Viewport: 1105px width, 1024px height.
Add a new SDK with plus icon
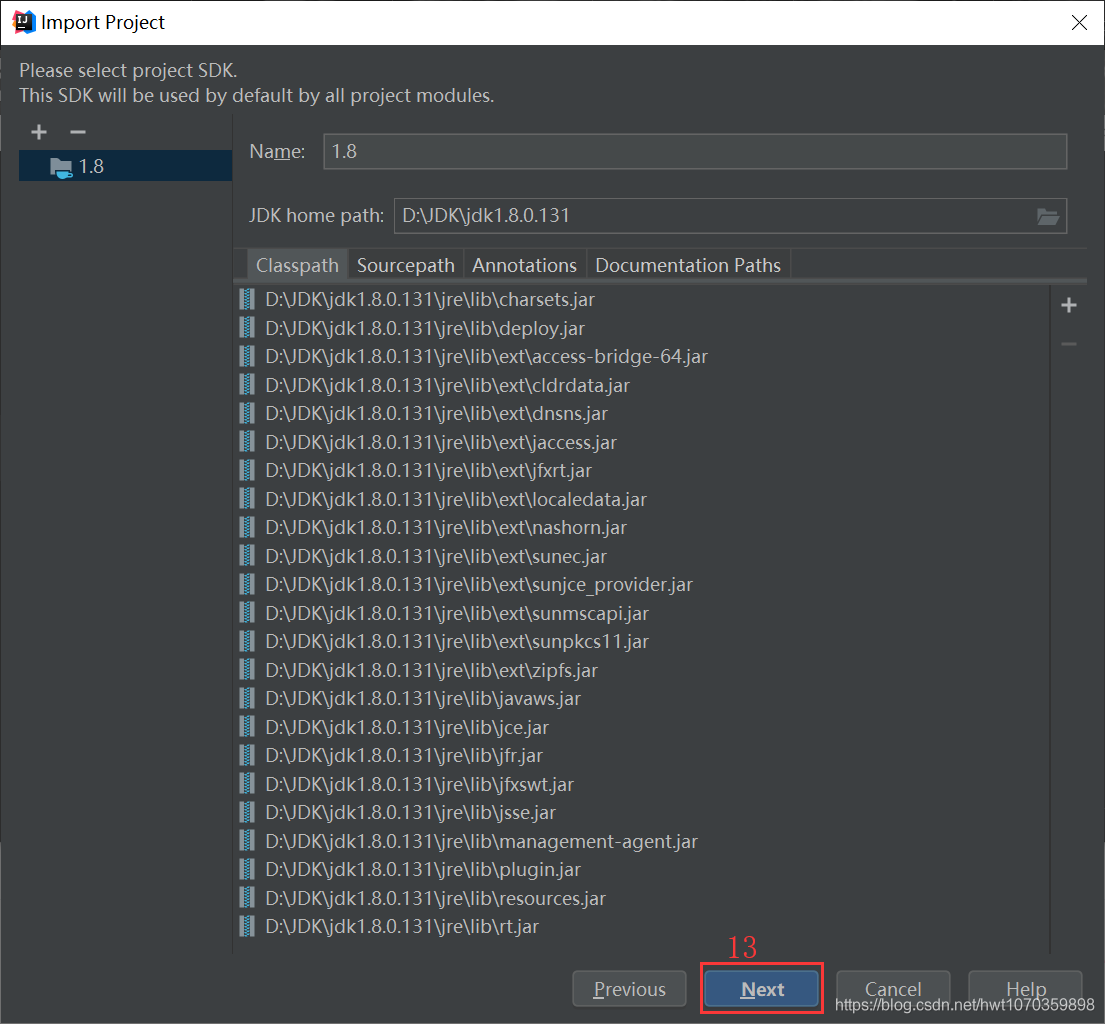pos(39,132)
